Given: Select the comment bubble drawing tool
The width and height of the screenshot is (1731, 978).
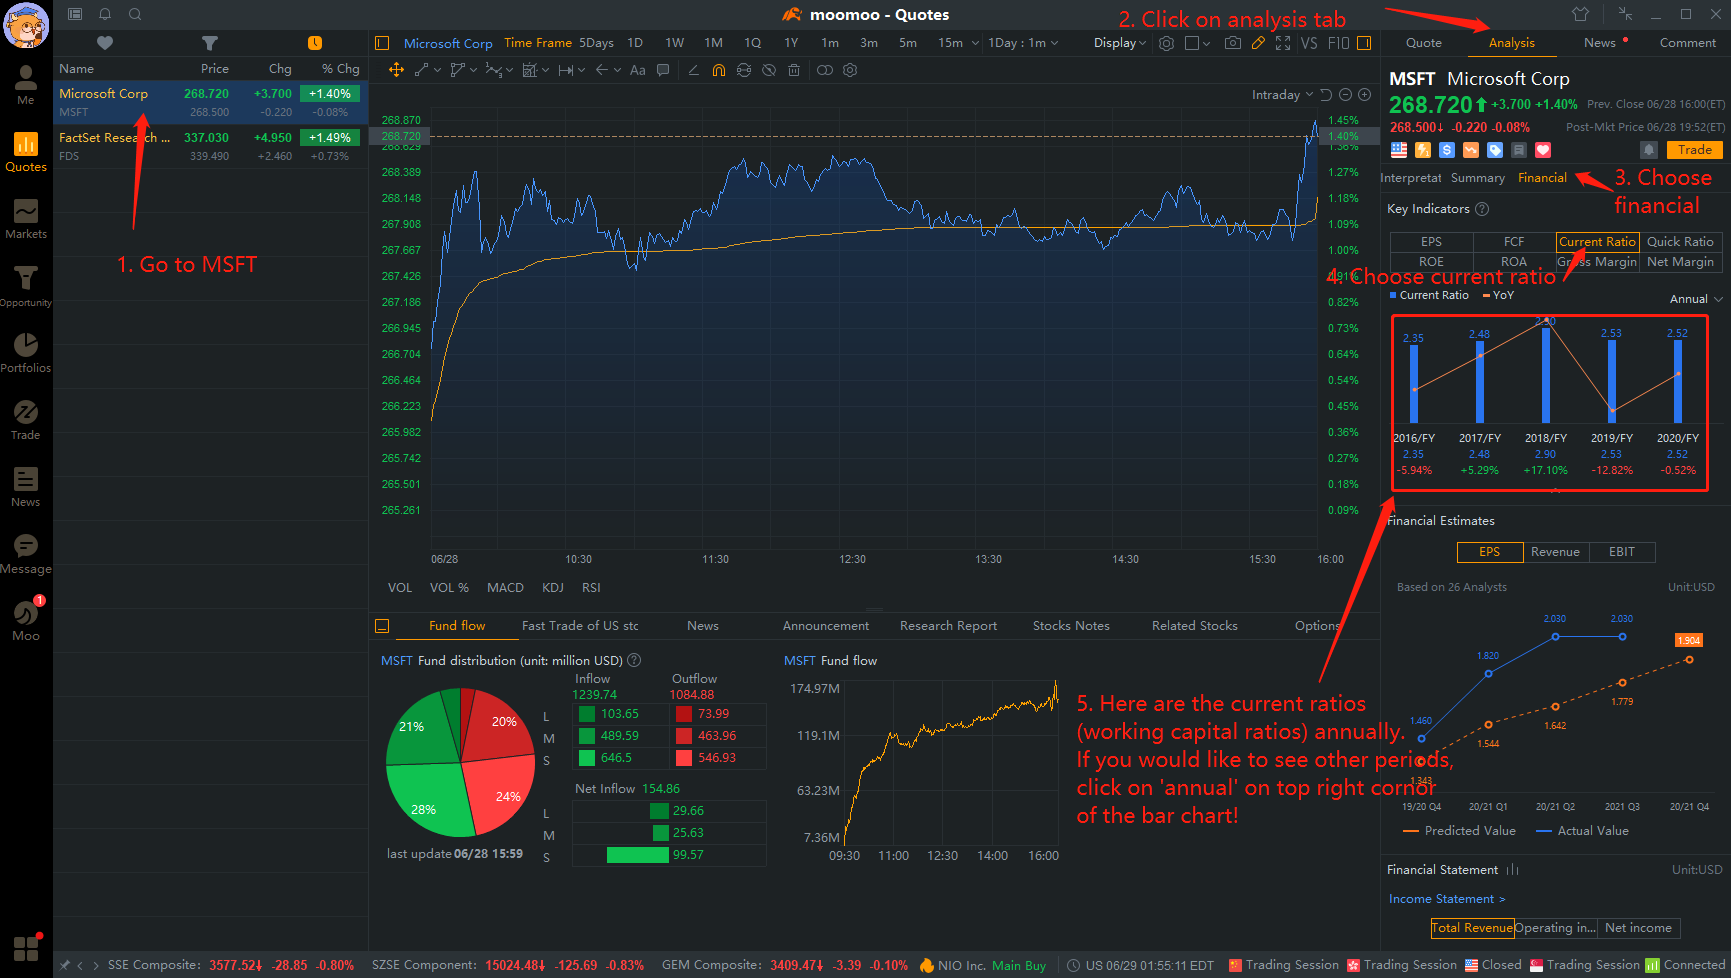Looking at the screenshot, I should pos(663,70).
